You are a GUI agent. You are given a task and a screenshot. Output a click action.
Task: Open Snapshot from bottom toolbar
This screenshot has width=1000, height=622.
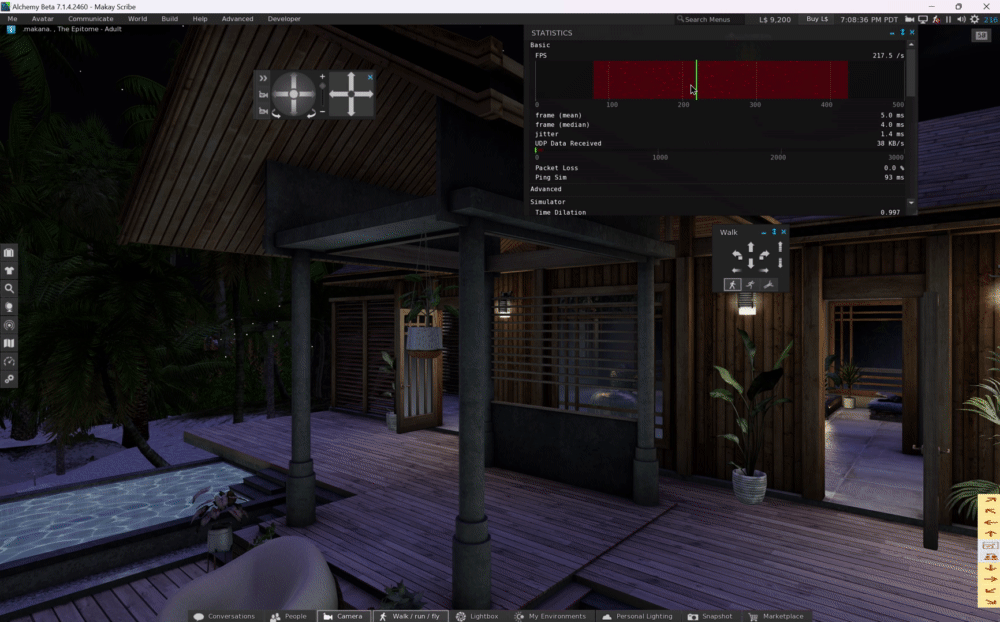point(710,616)
